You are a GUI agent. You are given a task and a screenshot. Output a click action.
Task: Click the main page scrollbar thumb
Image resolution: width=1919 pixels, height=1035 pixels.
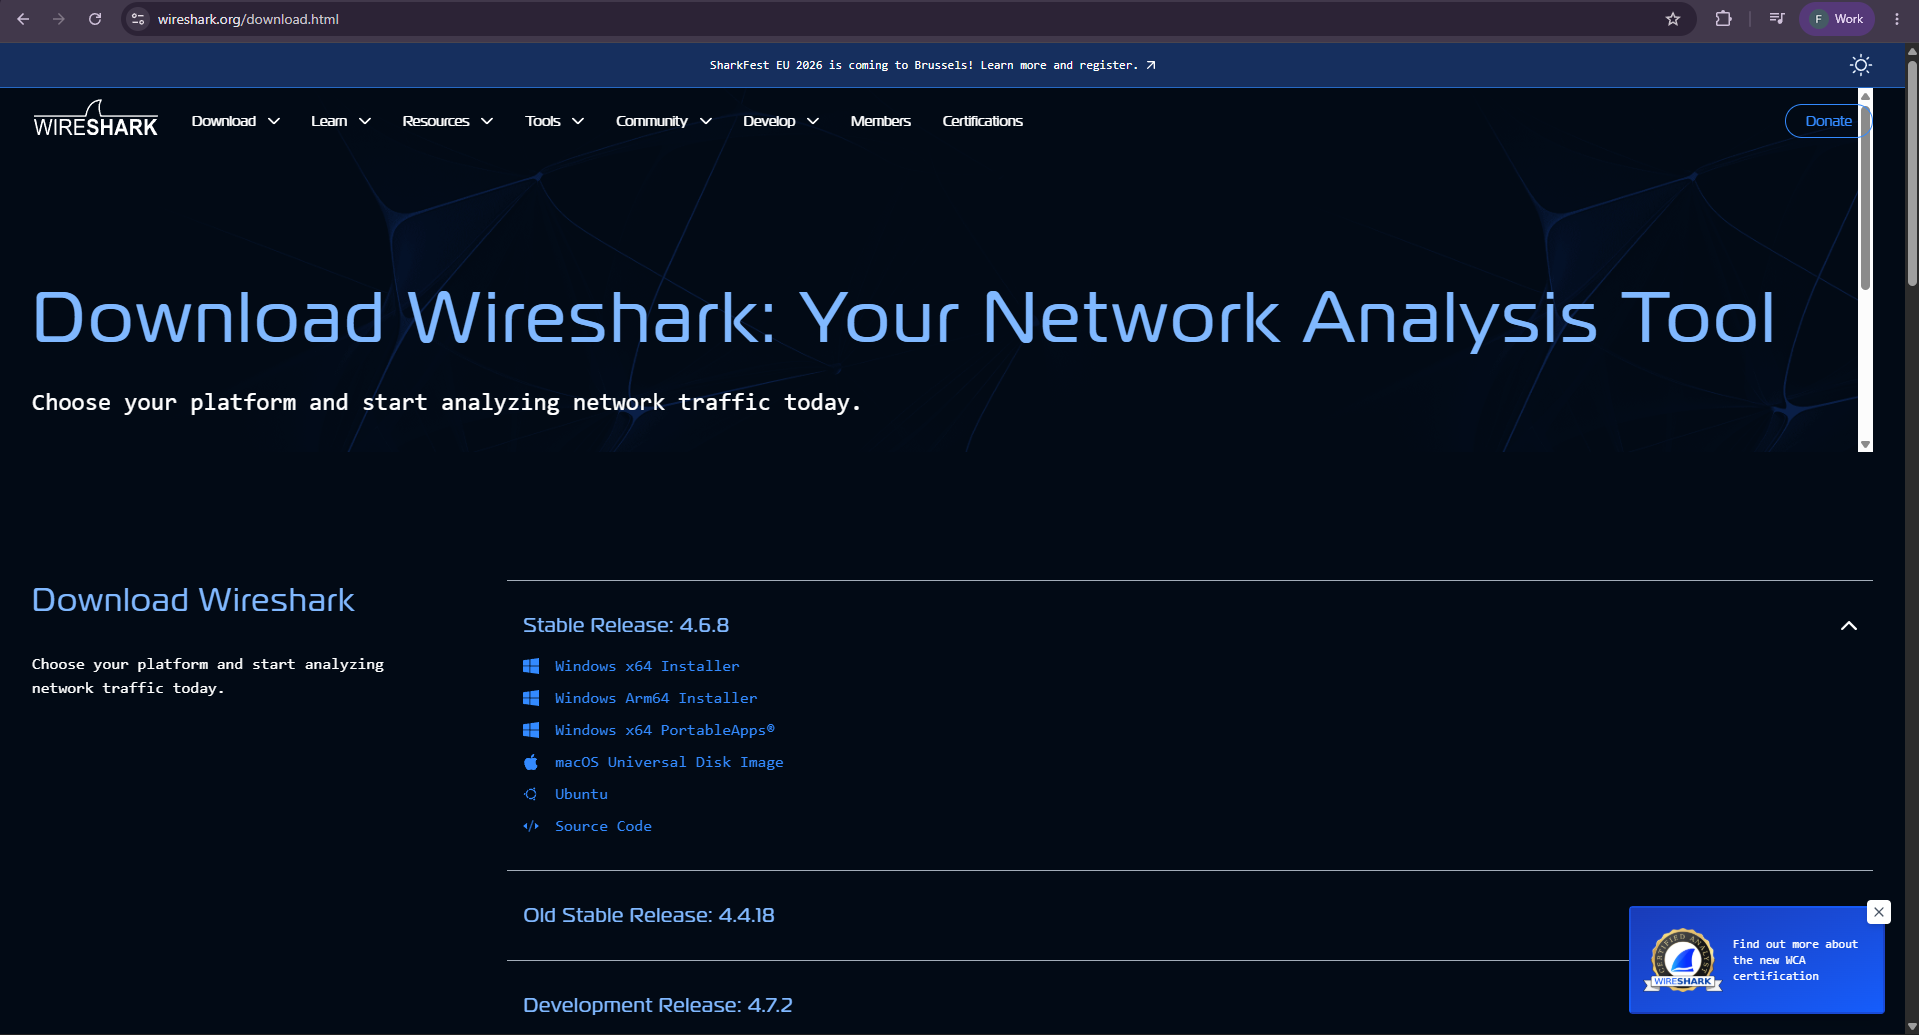coord(1912,175)
